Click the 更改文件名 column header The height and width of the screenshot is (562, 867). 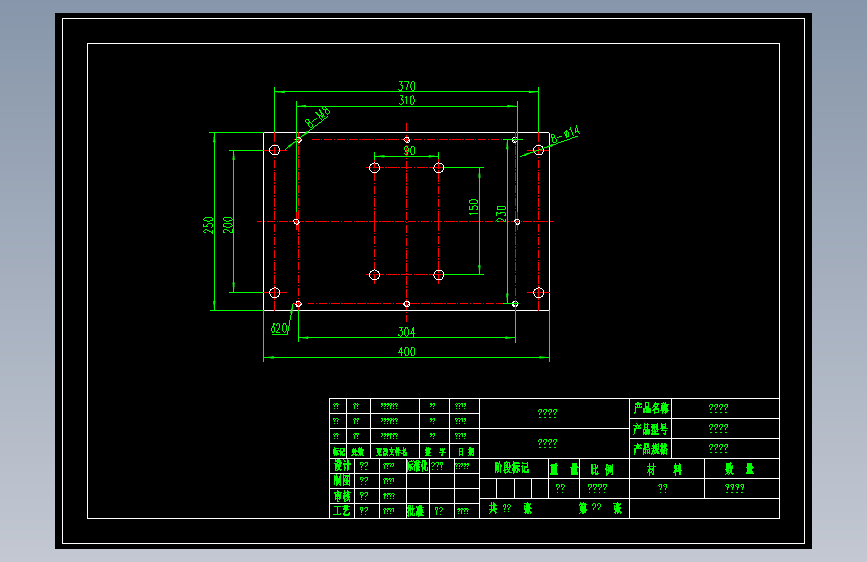(x=391, y=452)
